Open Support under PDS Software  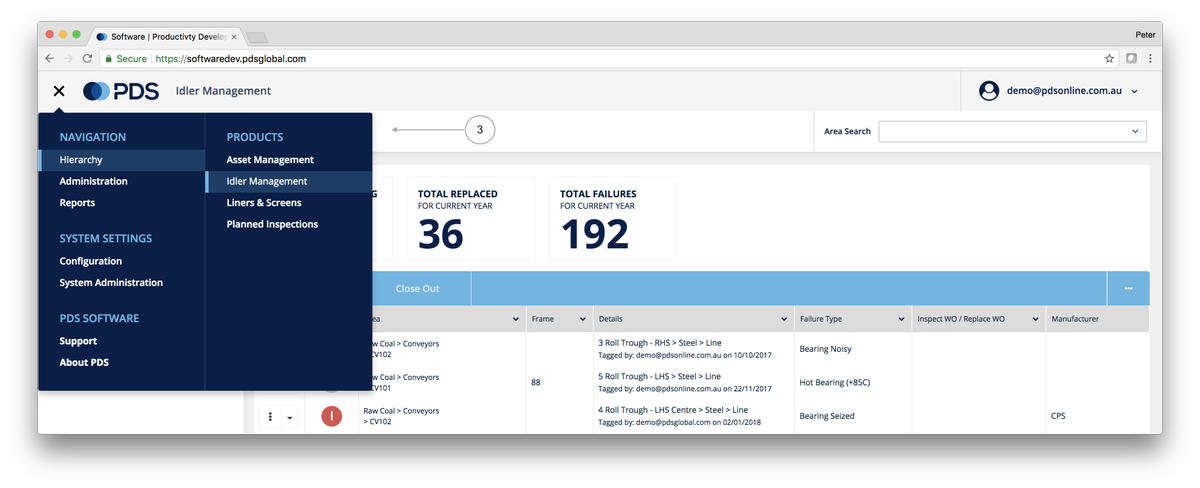[78, 341]
